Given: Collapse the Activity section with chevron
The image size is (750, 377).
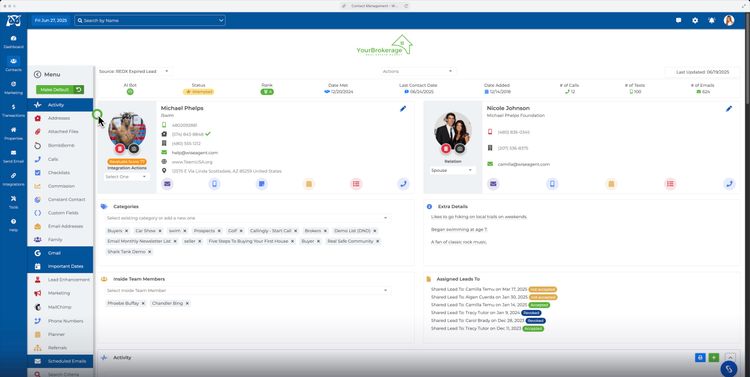Looking at the screenshot, I should tap(730, 357).
